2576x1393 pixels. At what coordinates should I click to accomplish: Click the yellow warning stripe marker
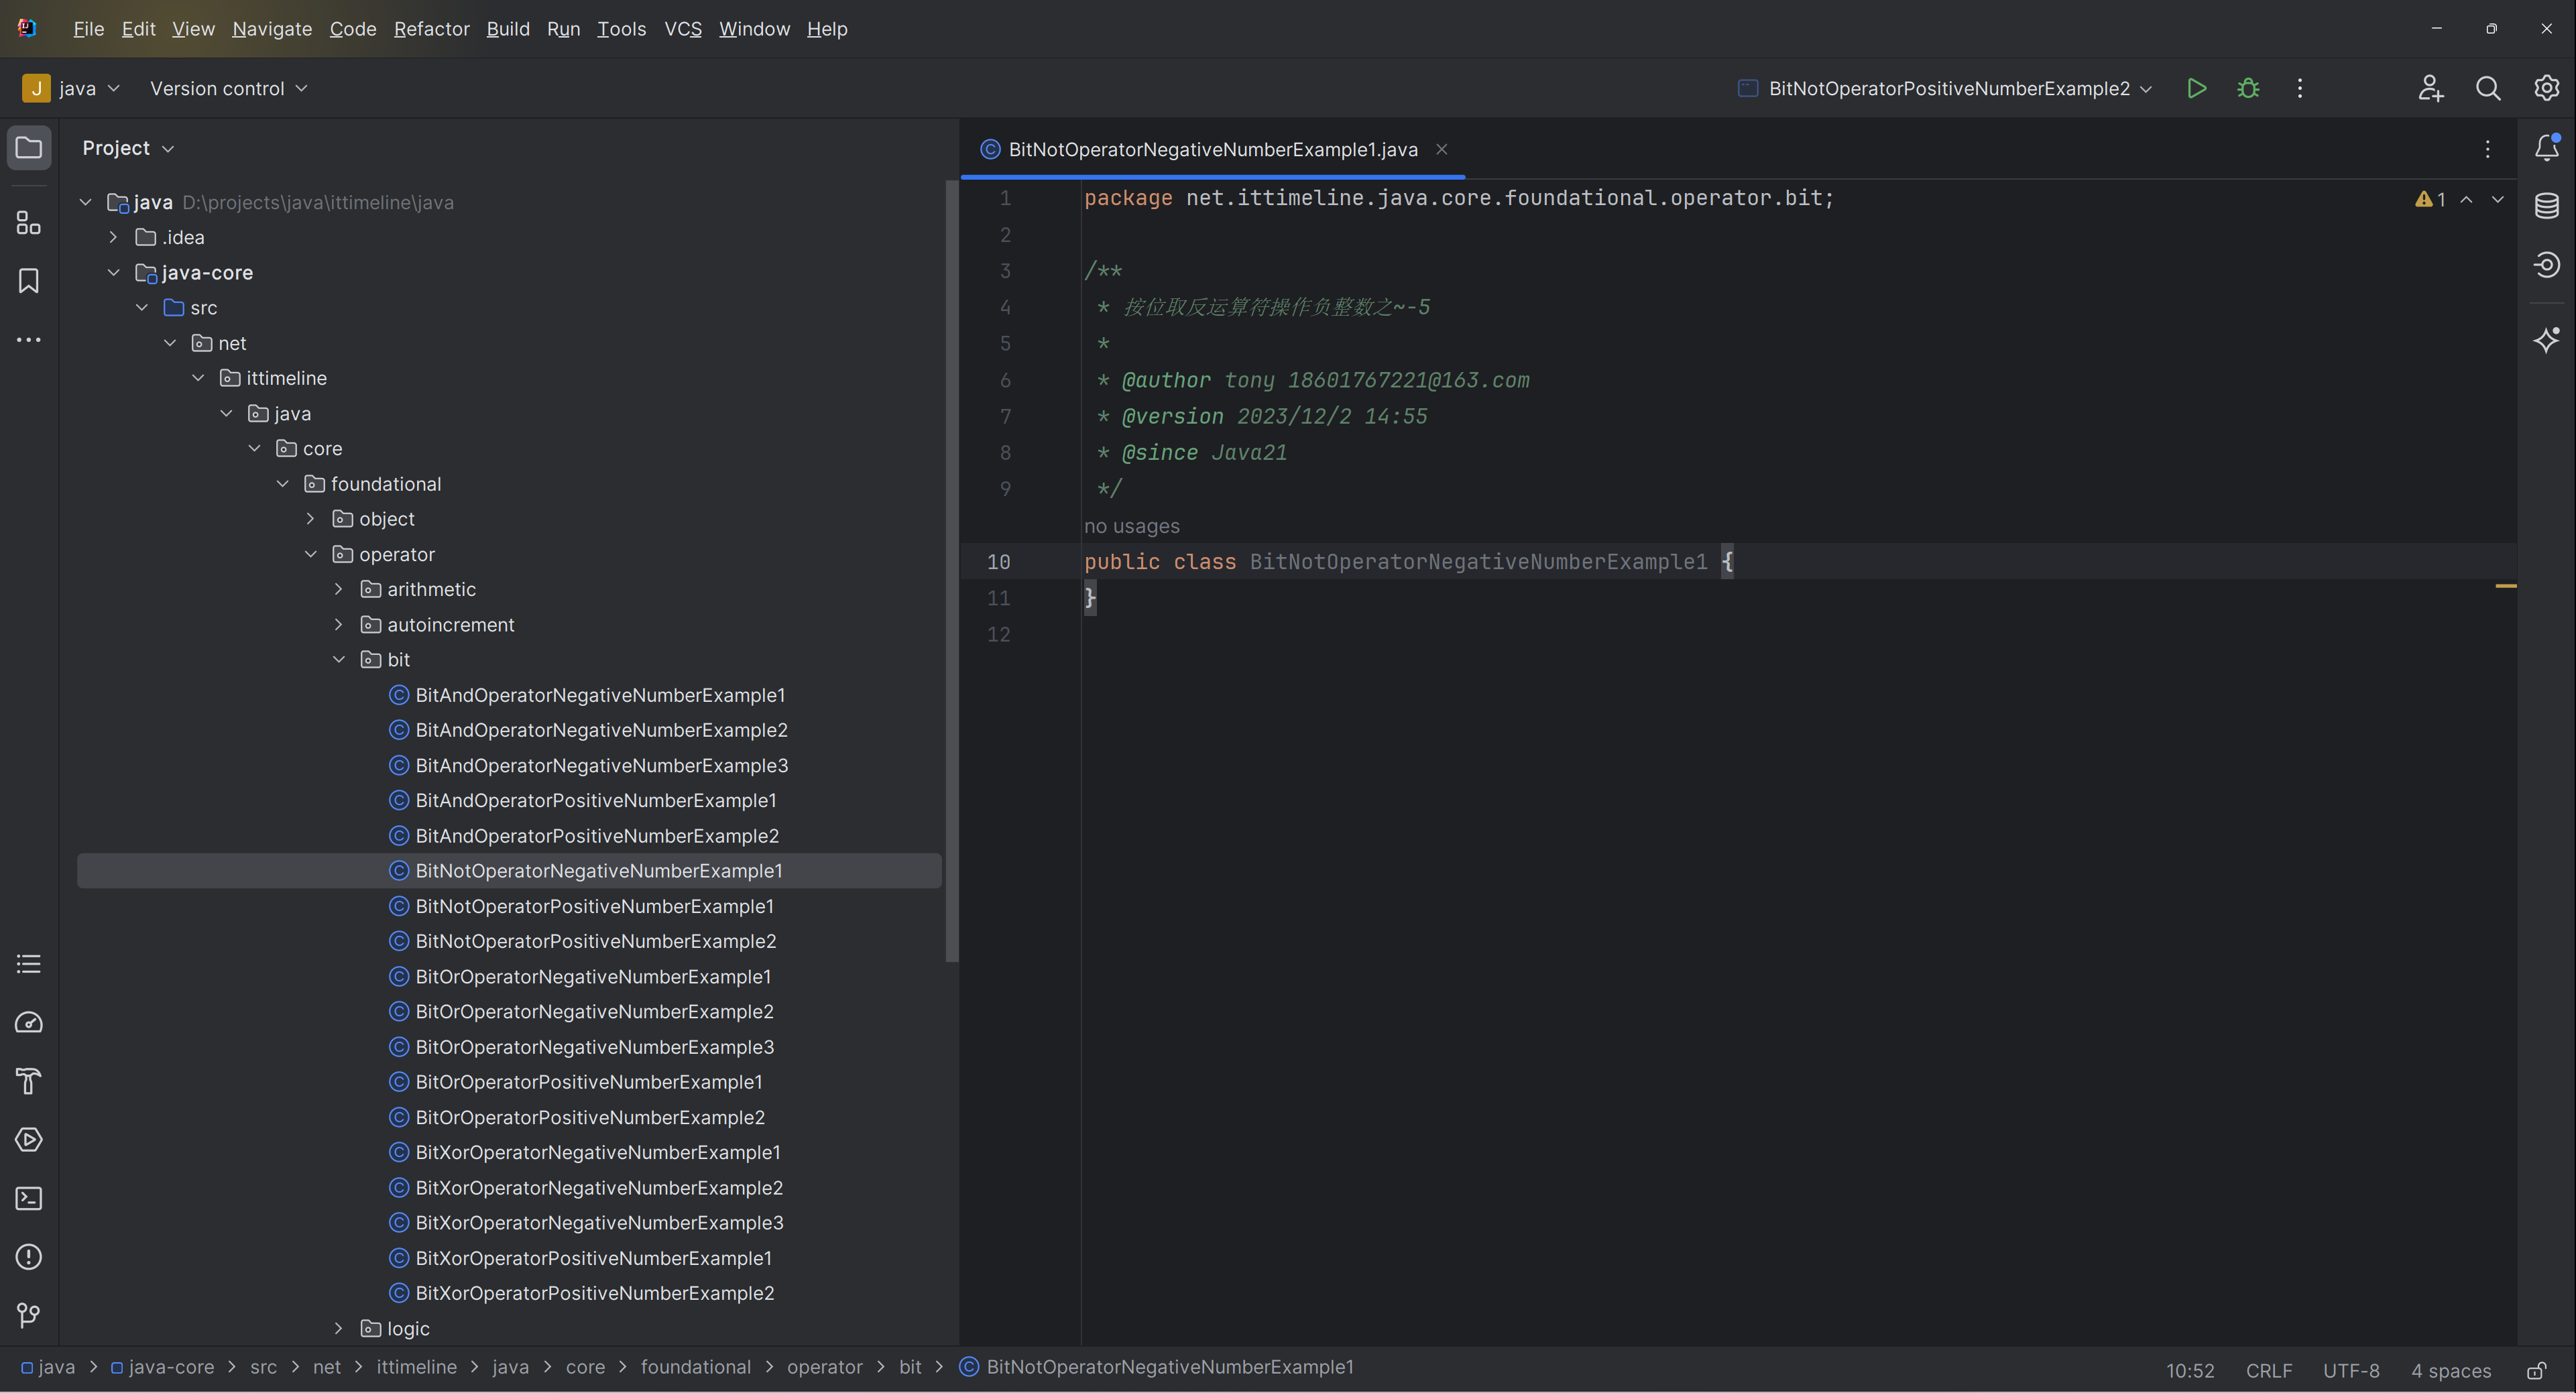(x=2505, y=585)
